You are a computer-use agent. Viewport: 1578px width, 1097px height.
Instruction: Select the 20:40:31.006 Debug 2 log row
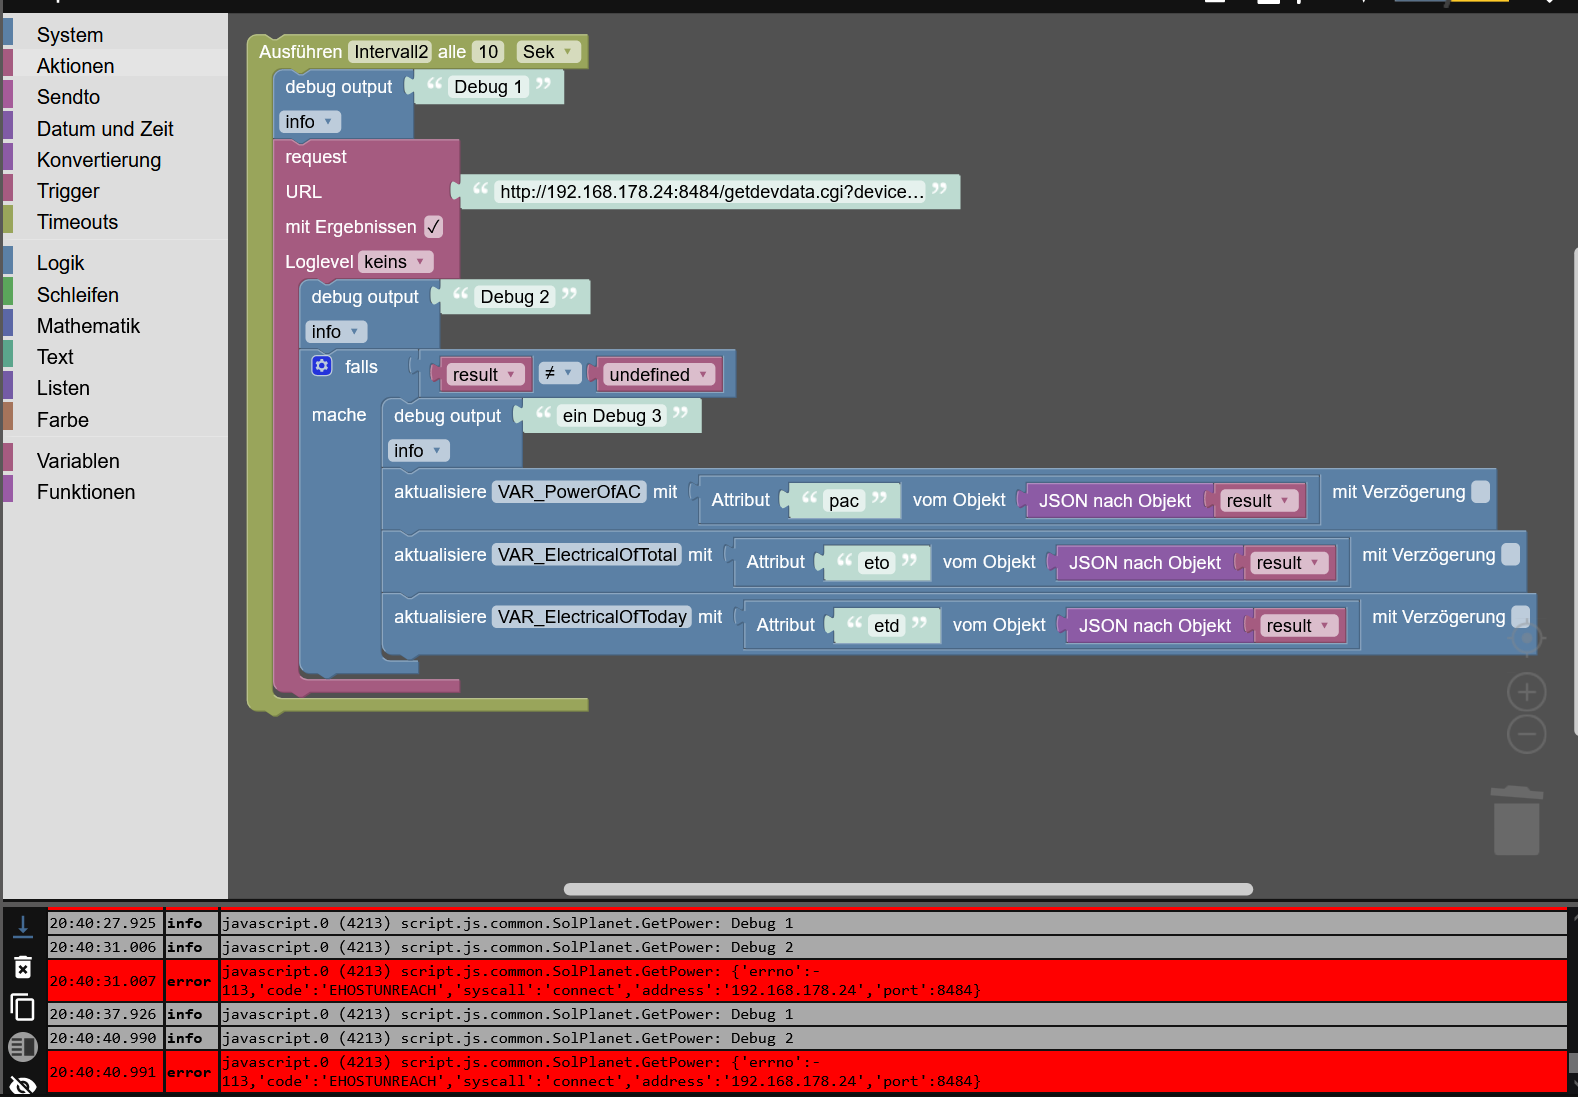tap(807, 947)
